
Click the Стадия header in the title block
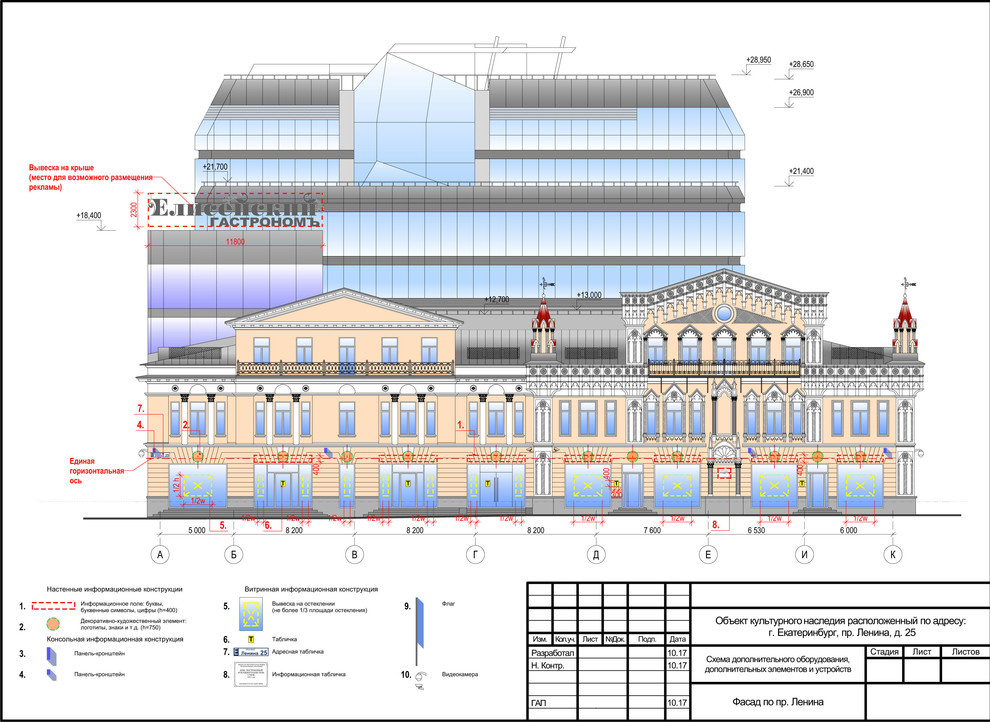pyautogui.click(x=884, y=652)
